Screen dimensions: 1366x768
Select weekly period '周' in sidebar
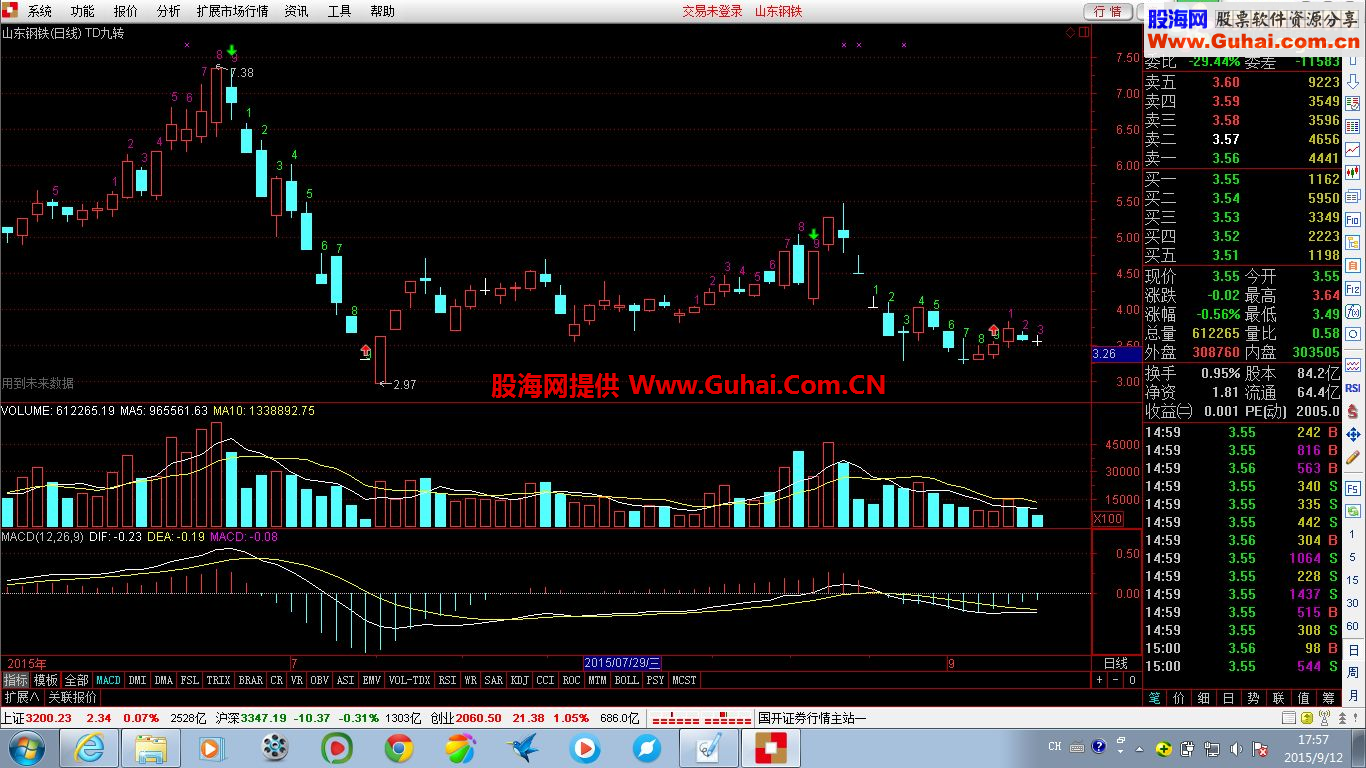click(1352, 671)
